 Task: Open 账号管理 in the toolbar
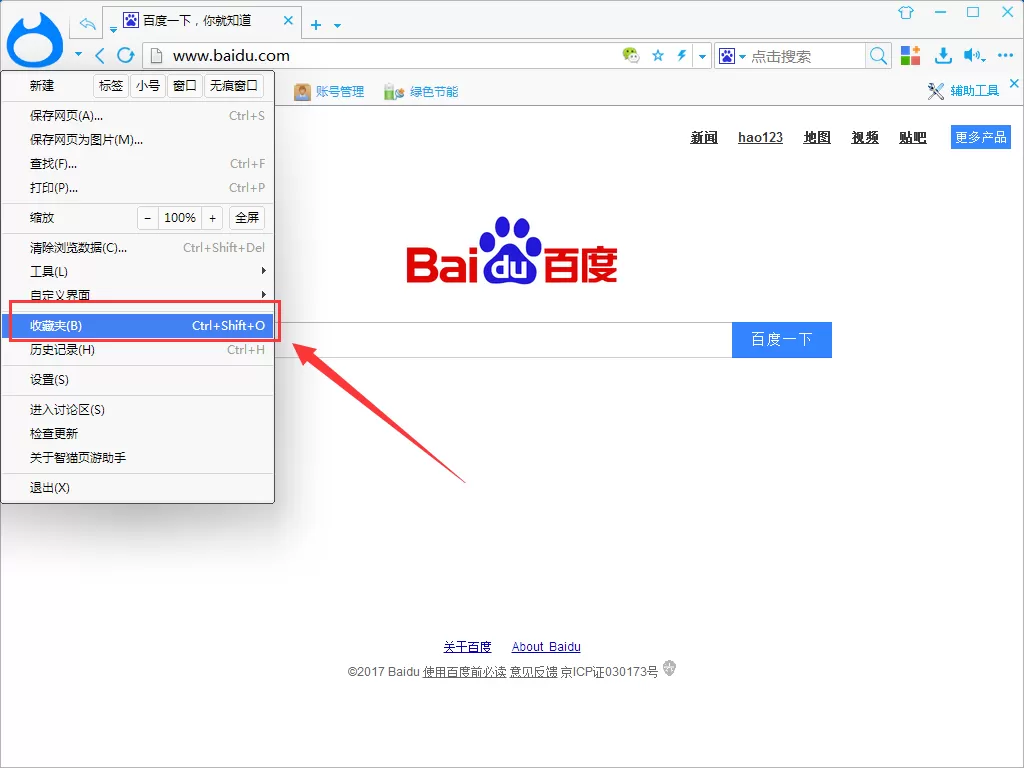(328, 91)
